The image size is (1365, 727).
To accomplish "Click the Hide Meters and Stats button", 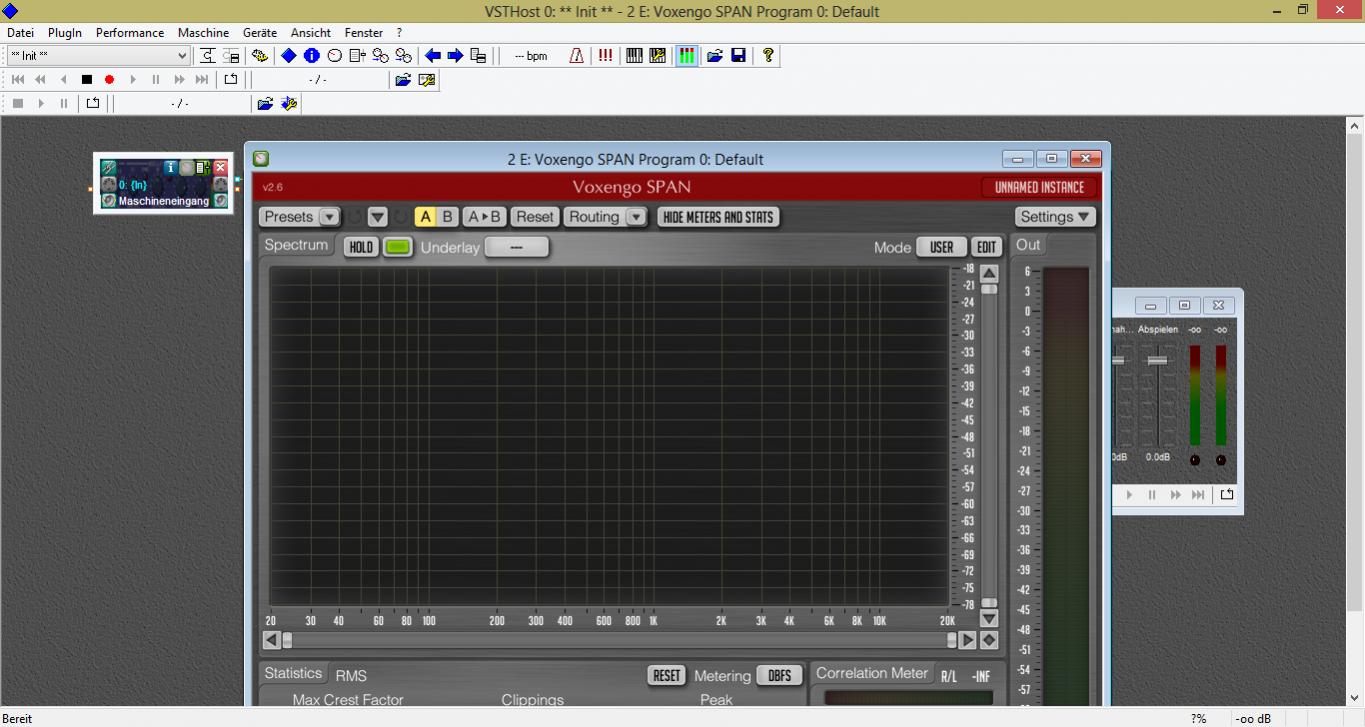I will pos(718,217).
